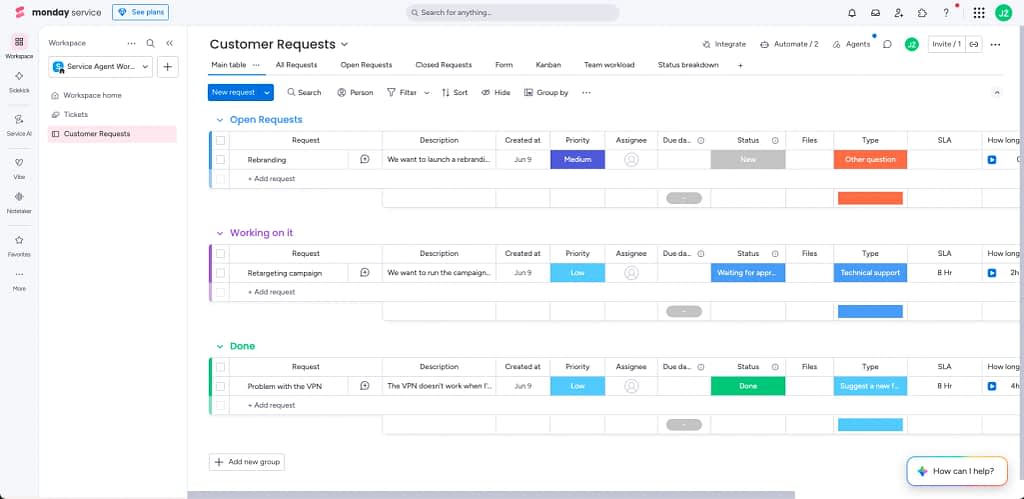Viewport: 1024px width, 499px height.
Task: Tick the Problem with the VPN checkbox
Action: click(x=221, y=386)
